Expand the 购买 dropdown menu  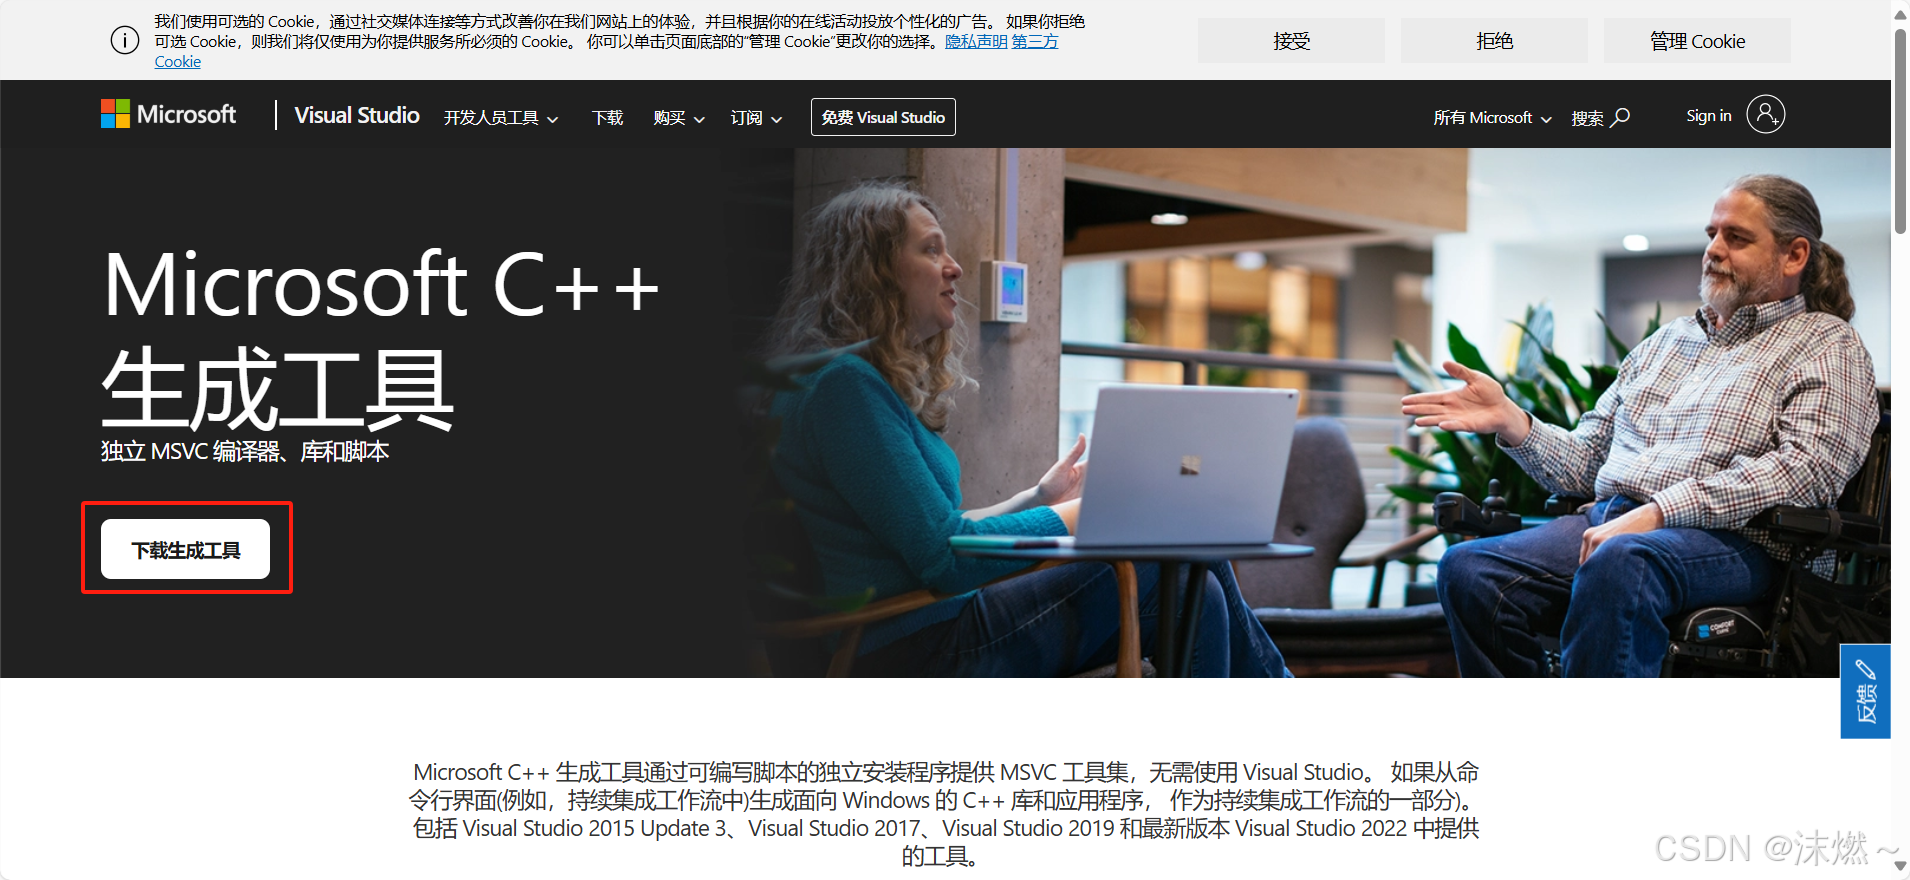click(679, 118)
